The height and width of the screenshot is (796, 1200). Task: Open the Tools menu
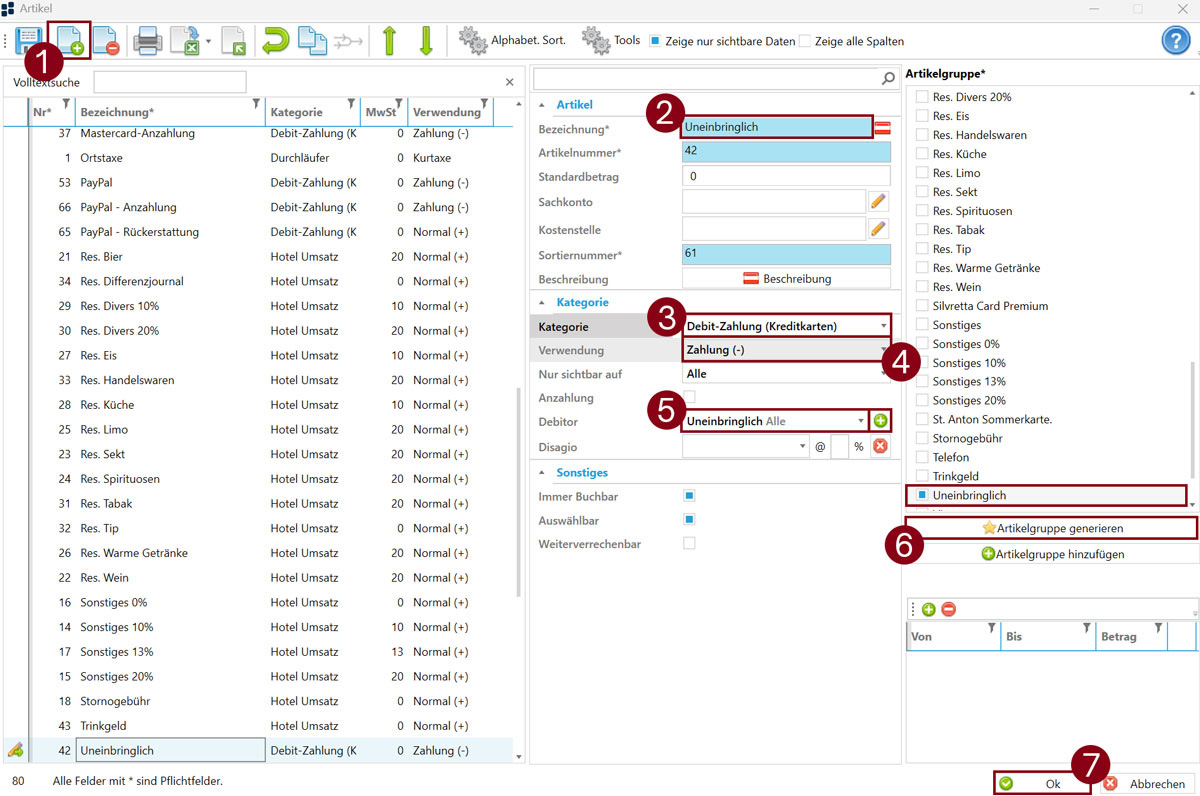(x=611, y=41)
